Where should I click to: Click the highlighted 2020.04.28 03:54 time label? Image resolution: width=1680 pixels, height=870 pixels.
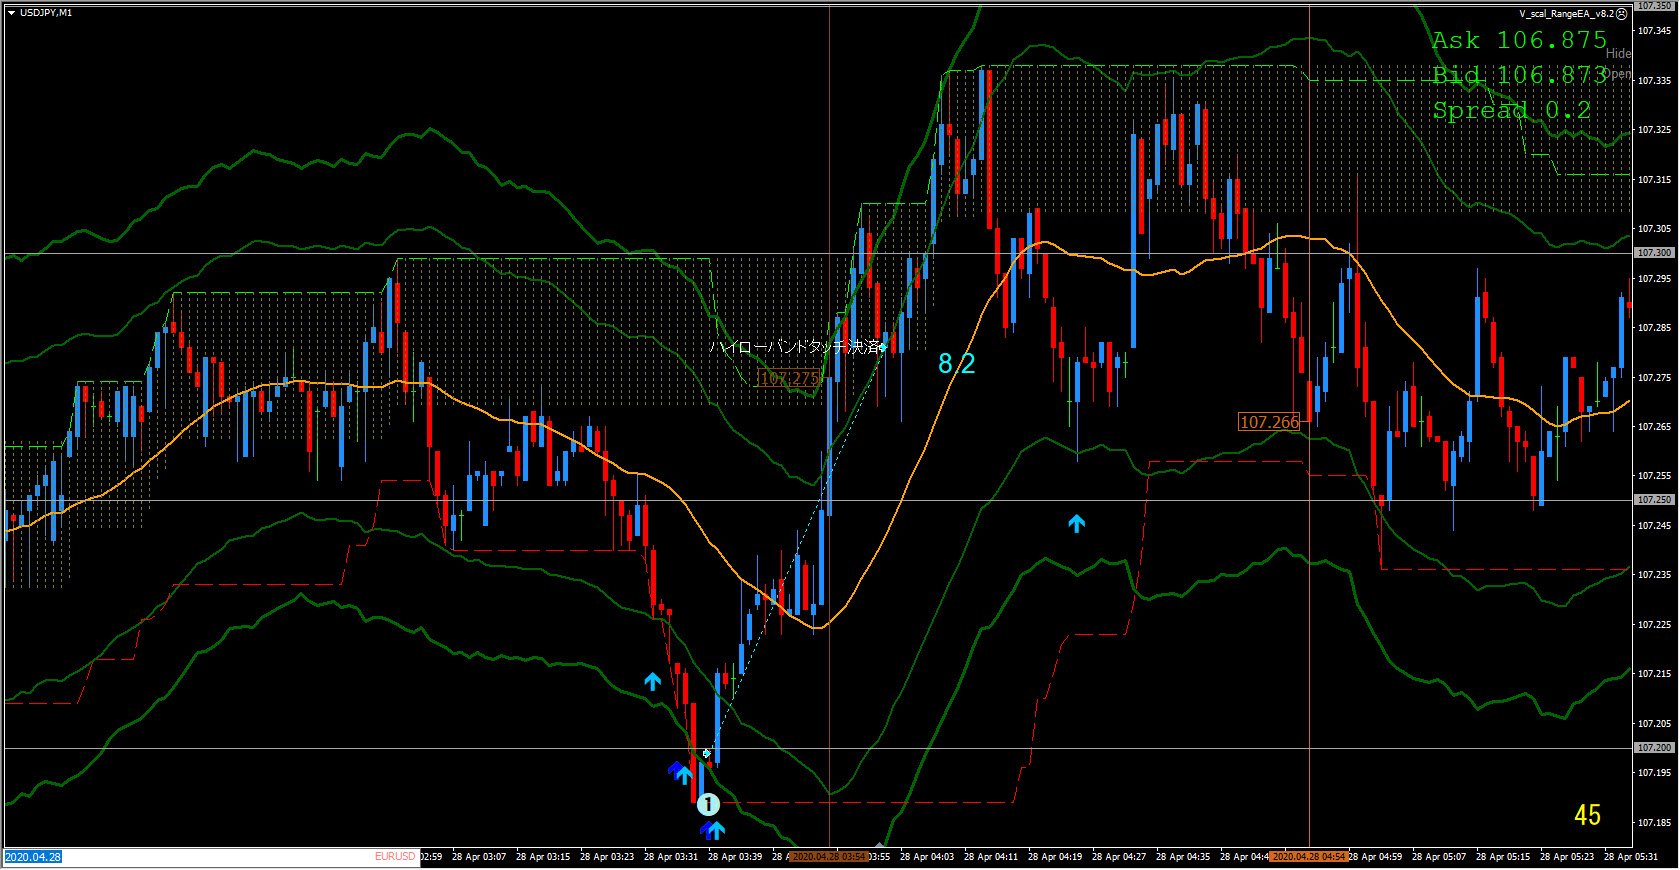pos(829,857)
